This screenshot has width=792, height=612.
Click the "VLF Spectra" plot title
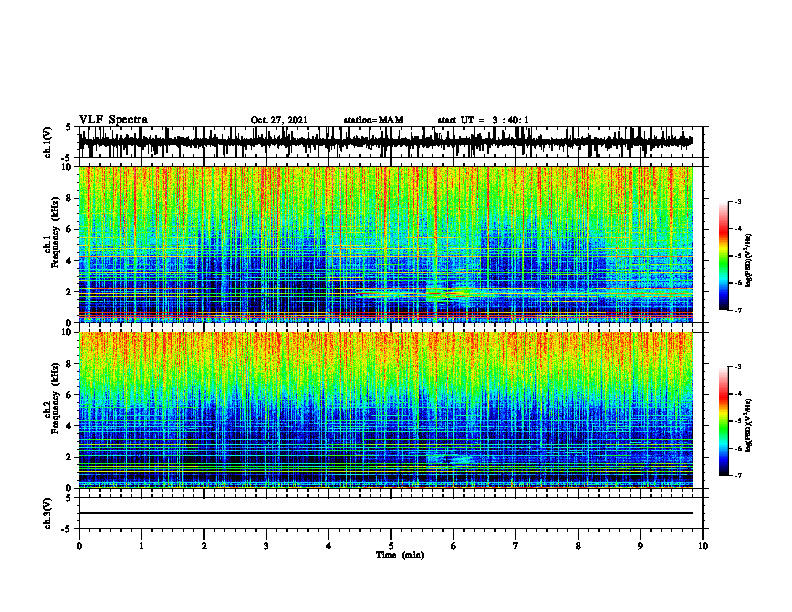(113, 120)
